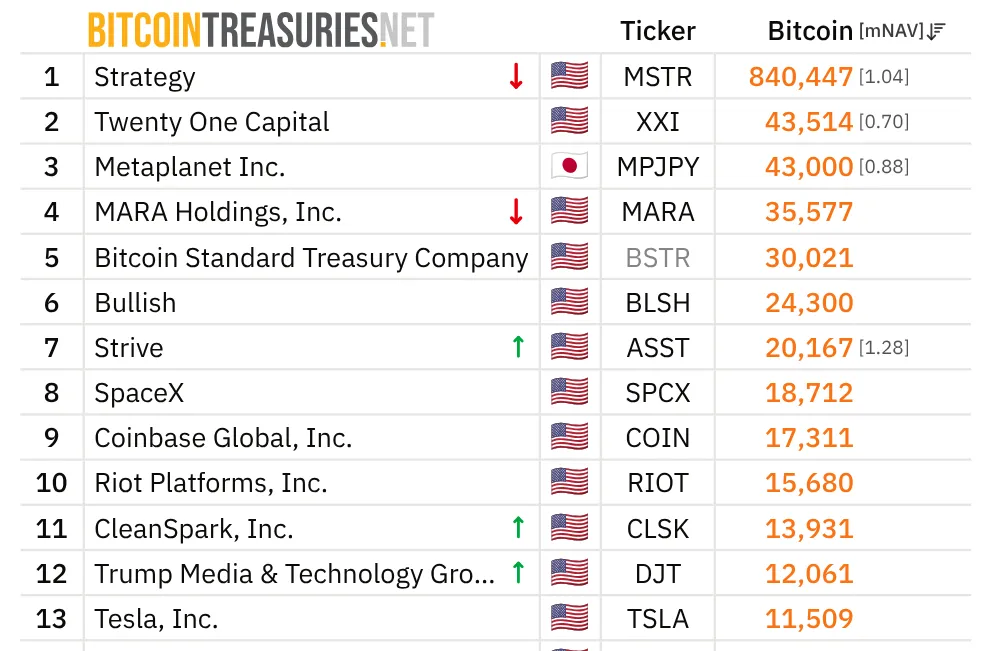This screenshot has height=651, width=988.
Task: Click the red down arrow beside MARA Holdings
Action: pos(516,212)
